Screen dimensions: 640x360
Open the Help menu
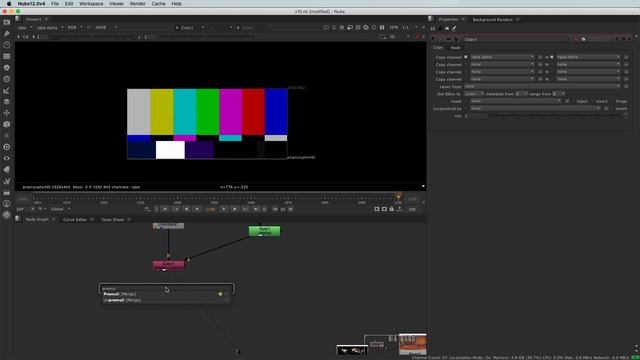pyautogui.click(x=176, y=4)
